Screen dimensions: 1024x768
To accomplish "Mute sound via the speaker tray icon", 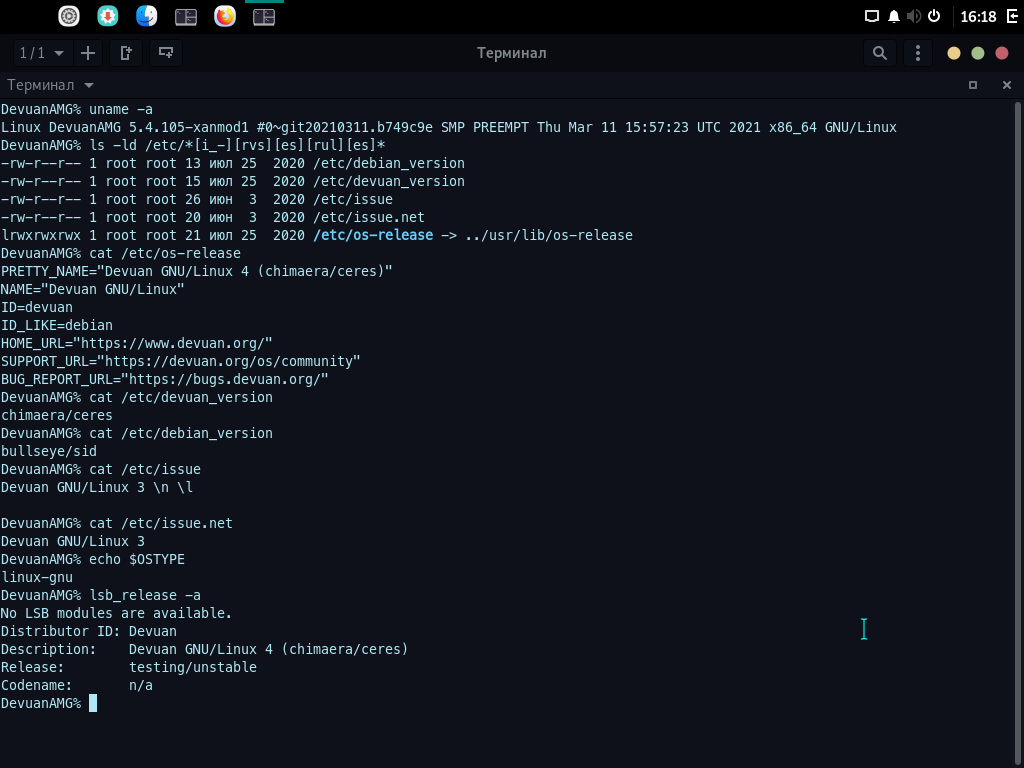I will click(914, 16).
